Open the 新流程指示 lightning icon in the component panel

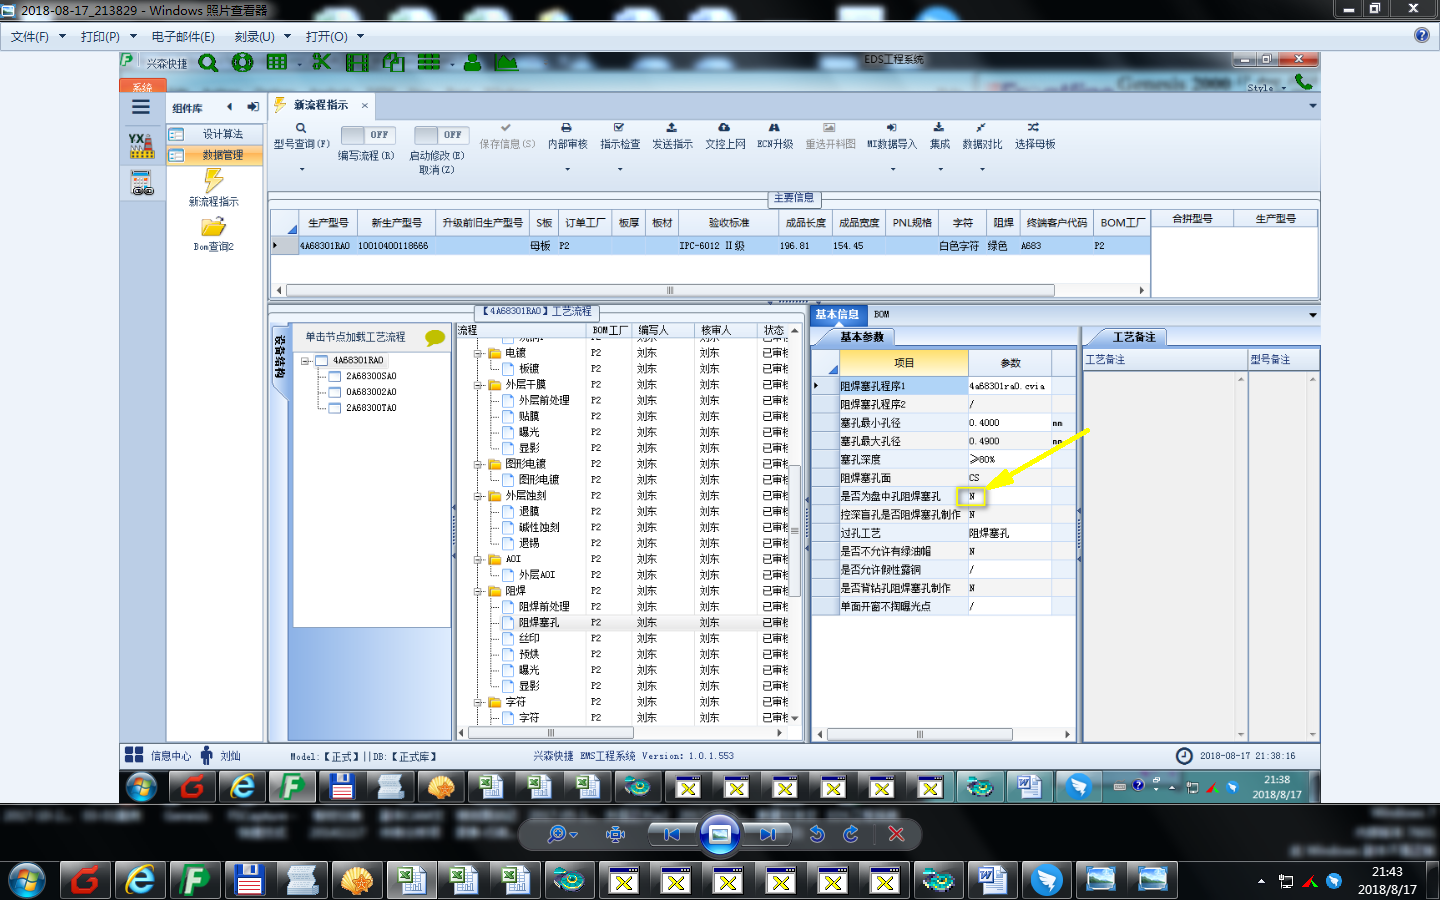tap(214, 180)
